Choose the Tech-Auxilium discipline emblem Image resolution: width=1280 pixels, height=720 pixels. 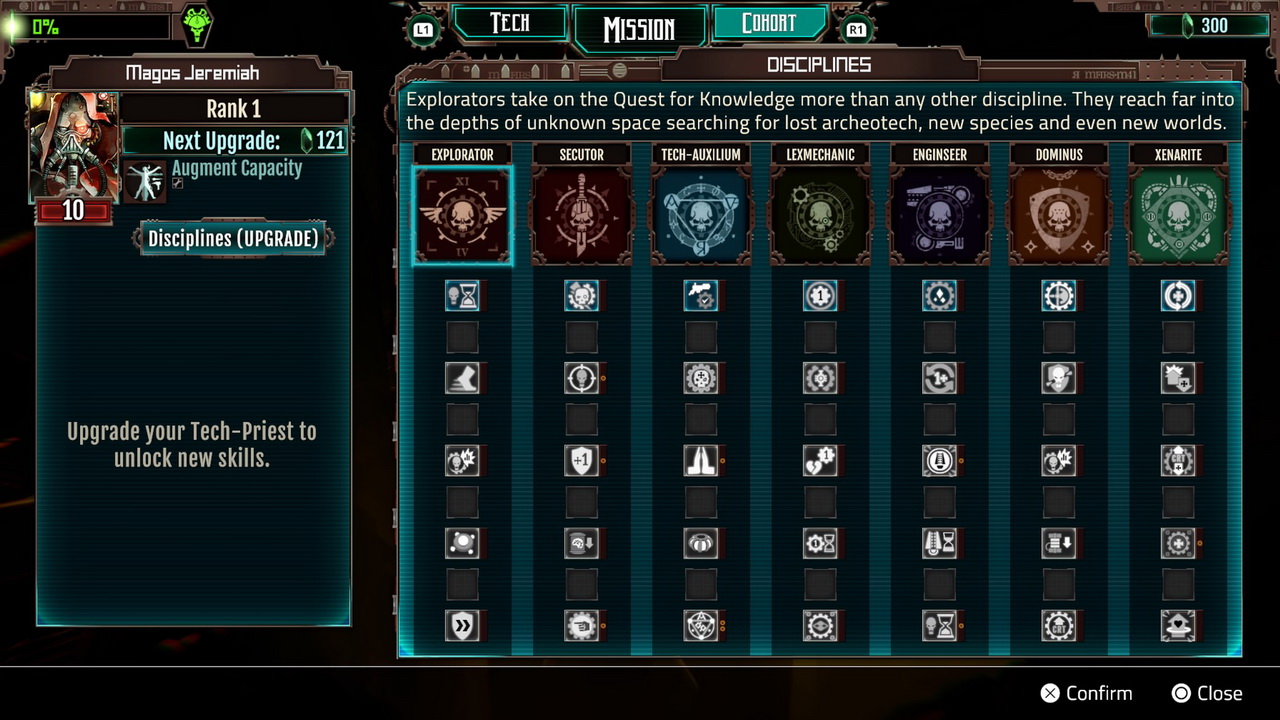(x=700, y=216)
